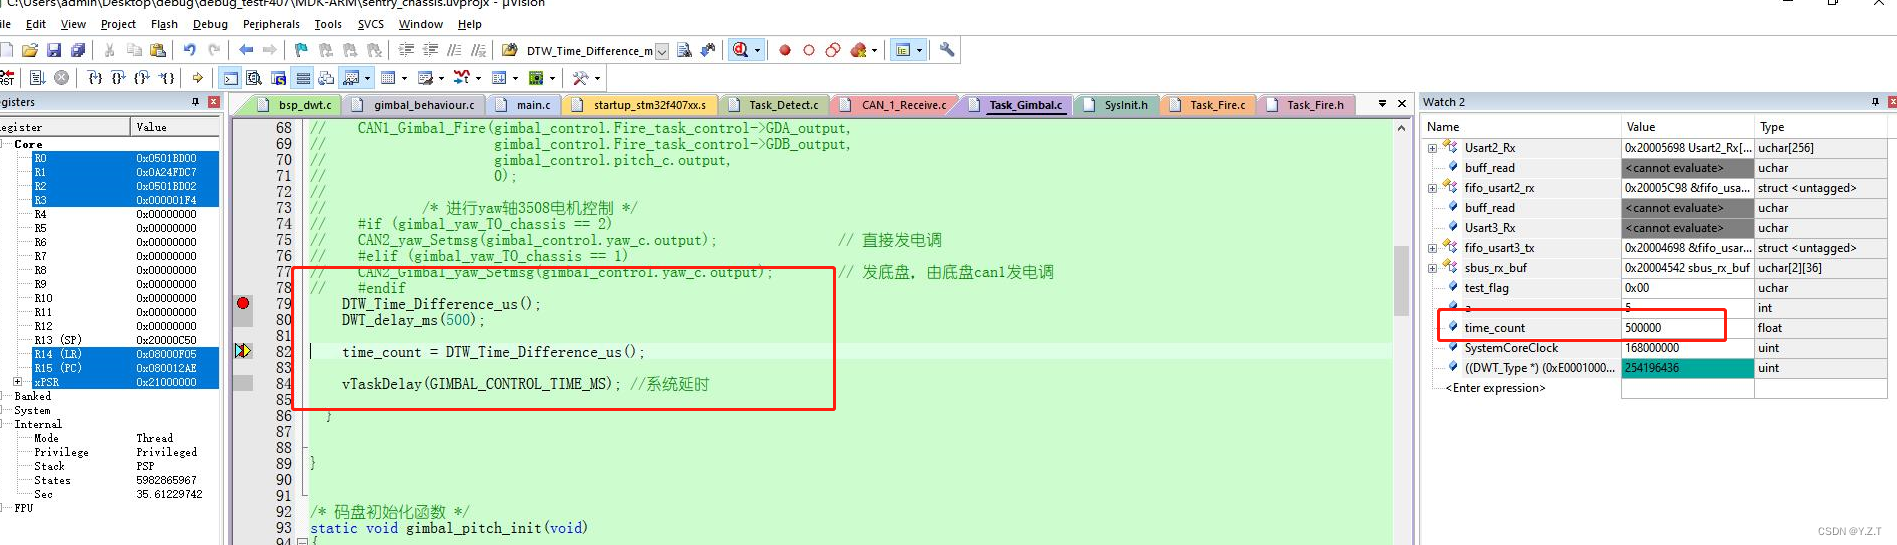
Task: Toggle the Start/Stop Debug Session button
Action: point(741,49)
